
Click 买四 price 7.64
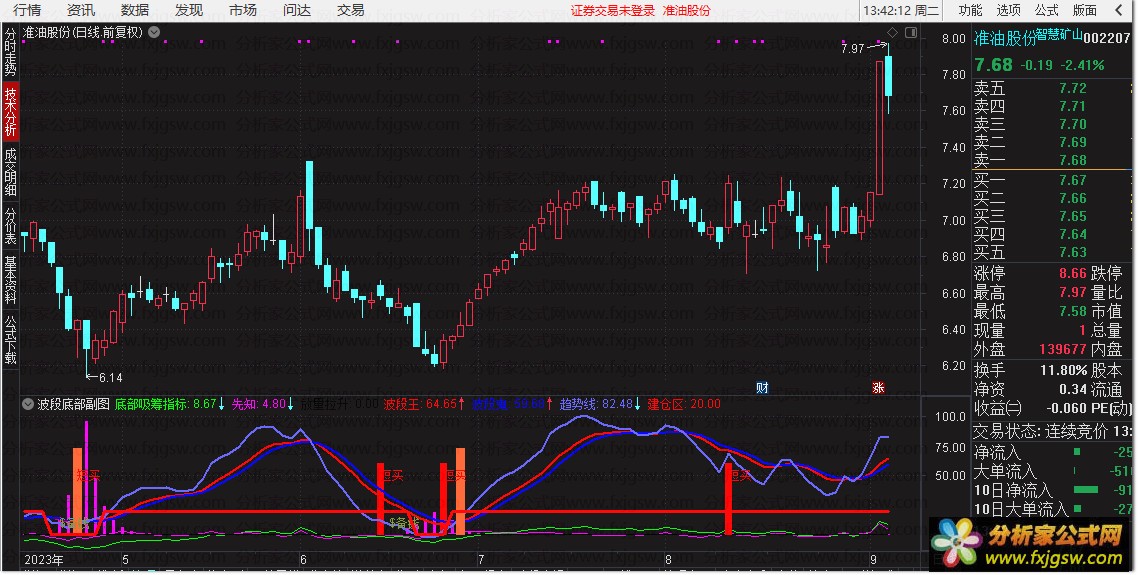coord(1072,234)
